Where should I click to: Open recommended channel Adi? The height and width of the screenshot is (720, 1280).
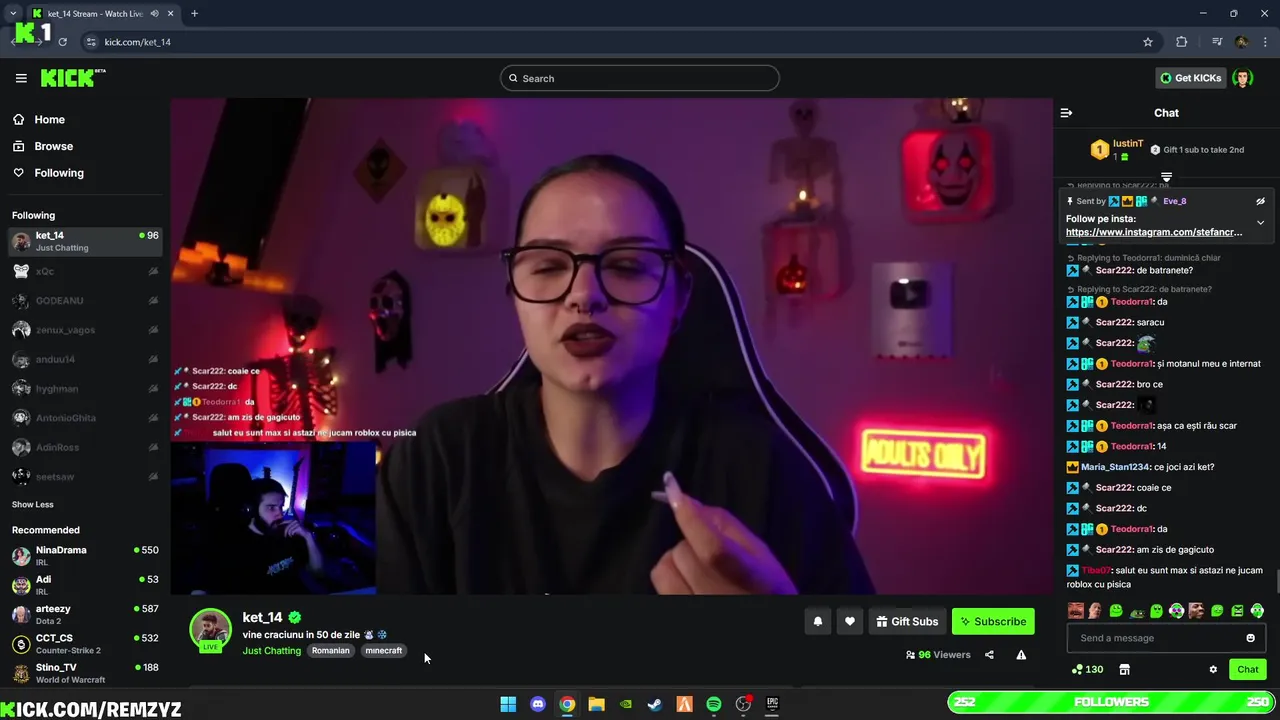pos(84,585)
